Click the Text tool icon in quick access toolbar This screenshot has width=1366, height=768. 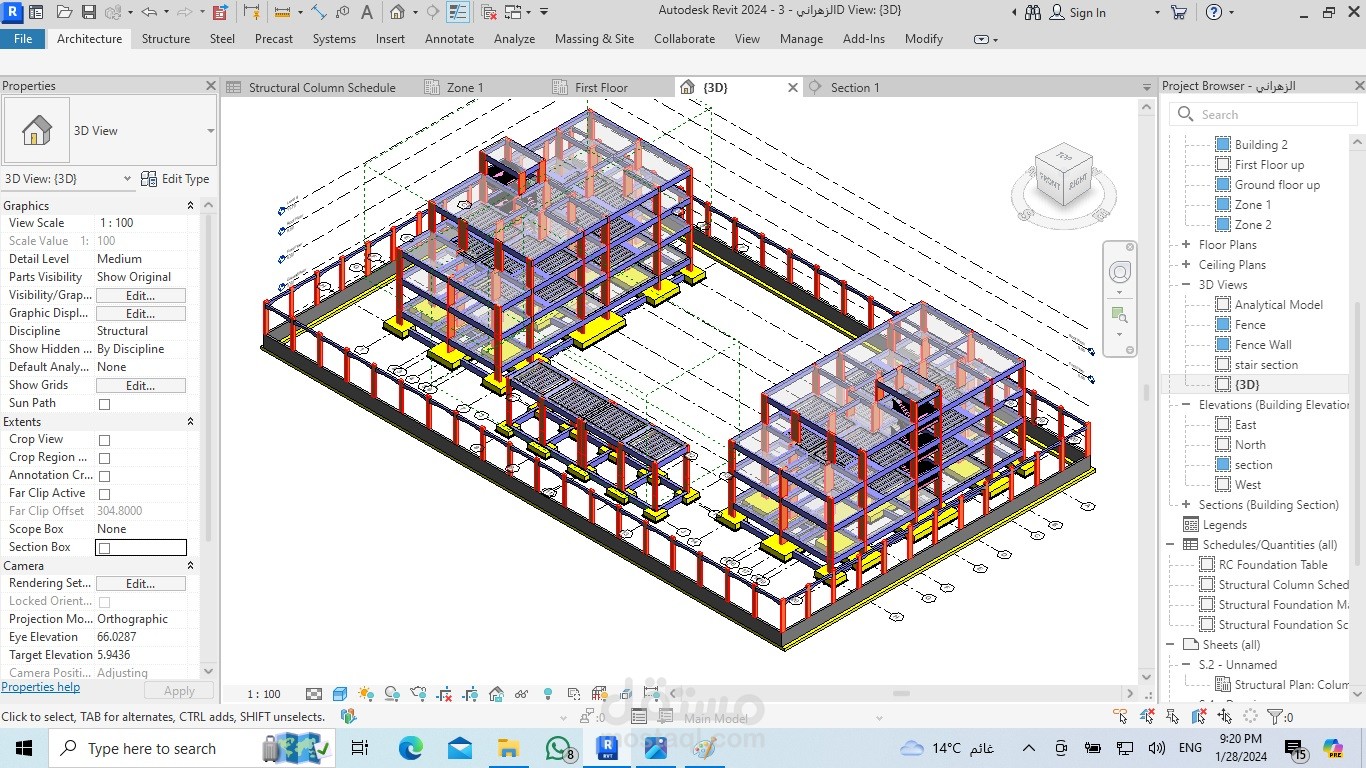coord(367,12)
